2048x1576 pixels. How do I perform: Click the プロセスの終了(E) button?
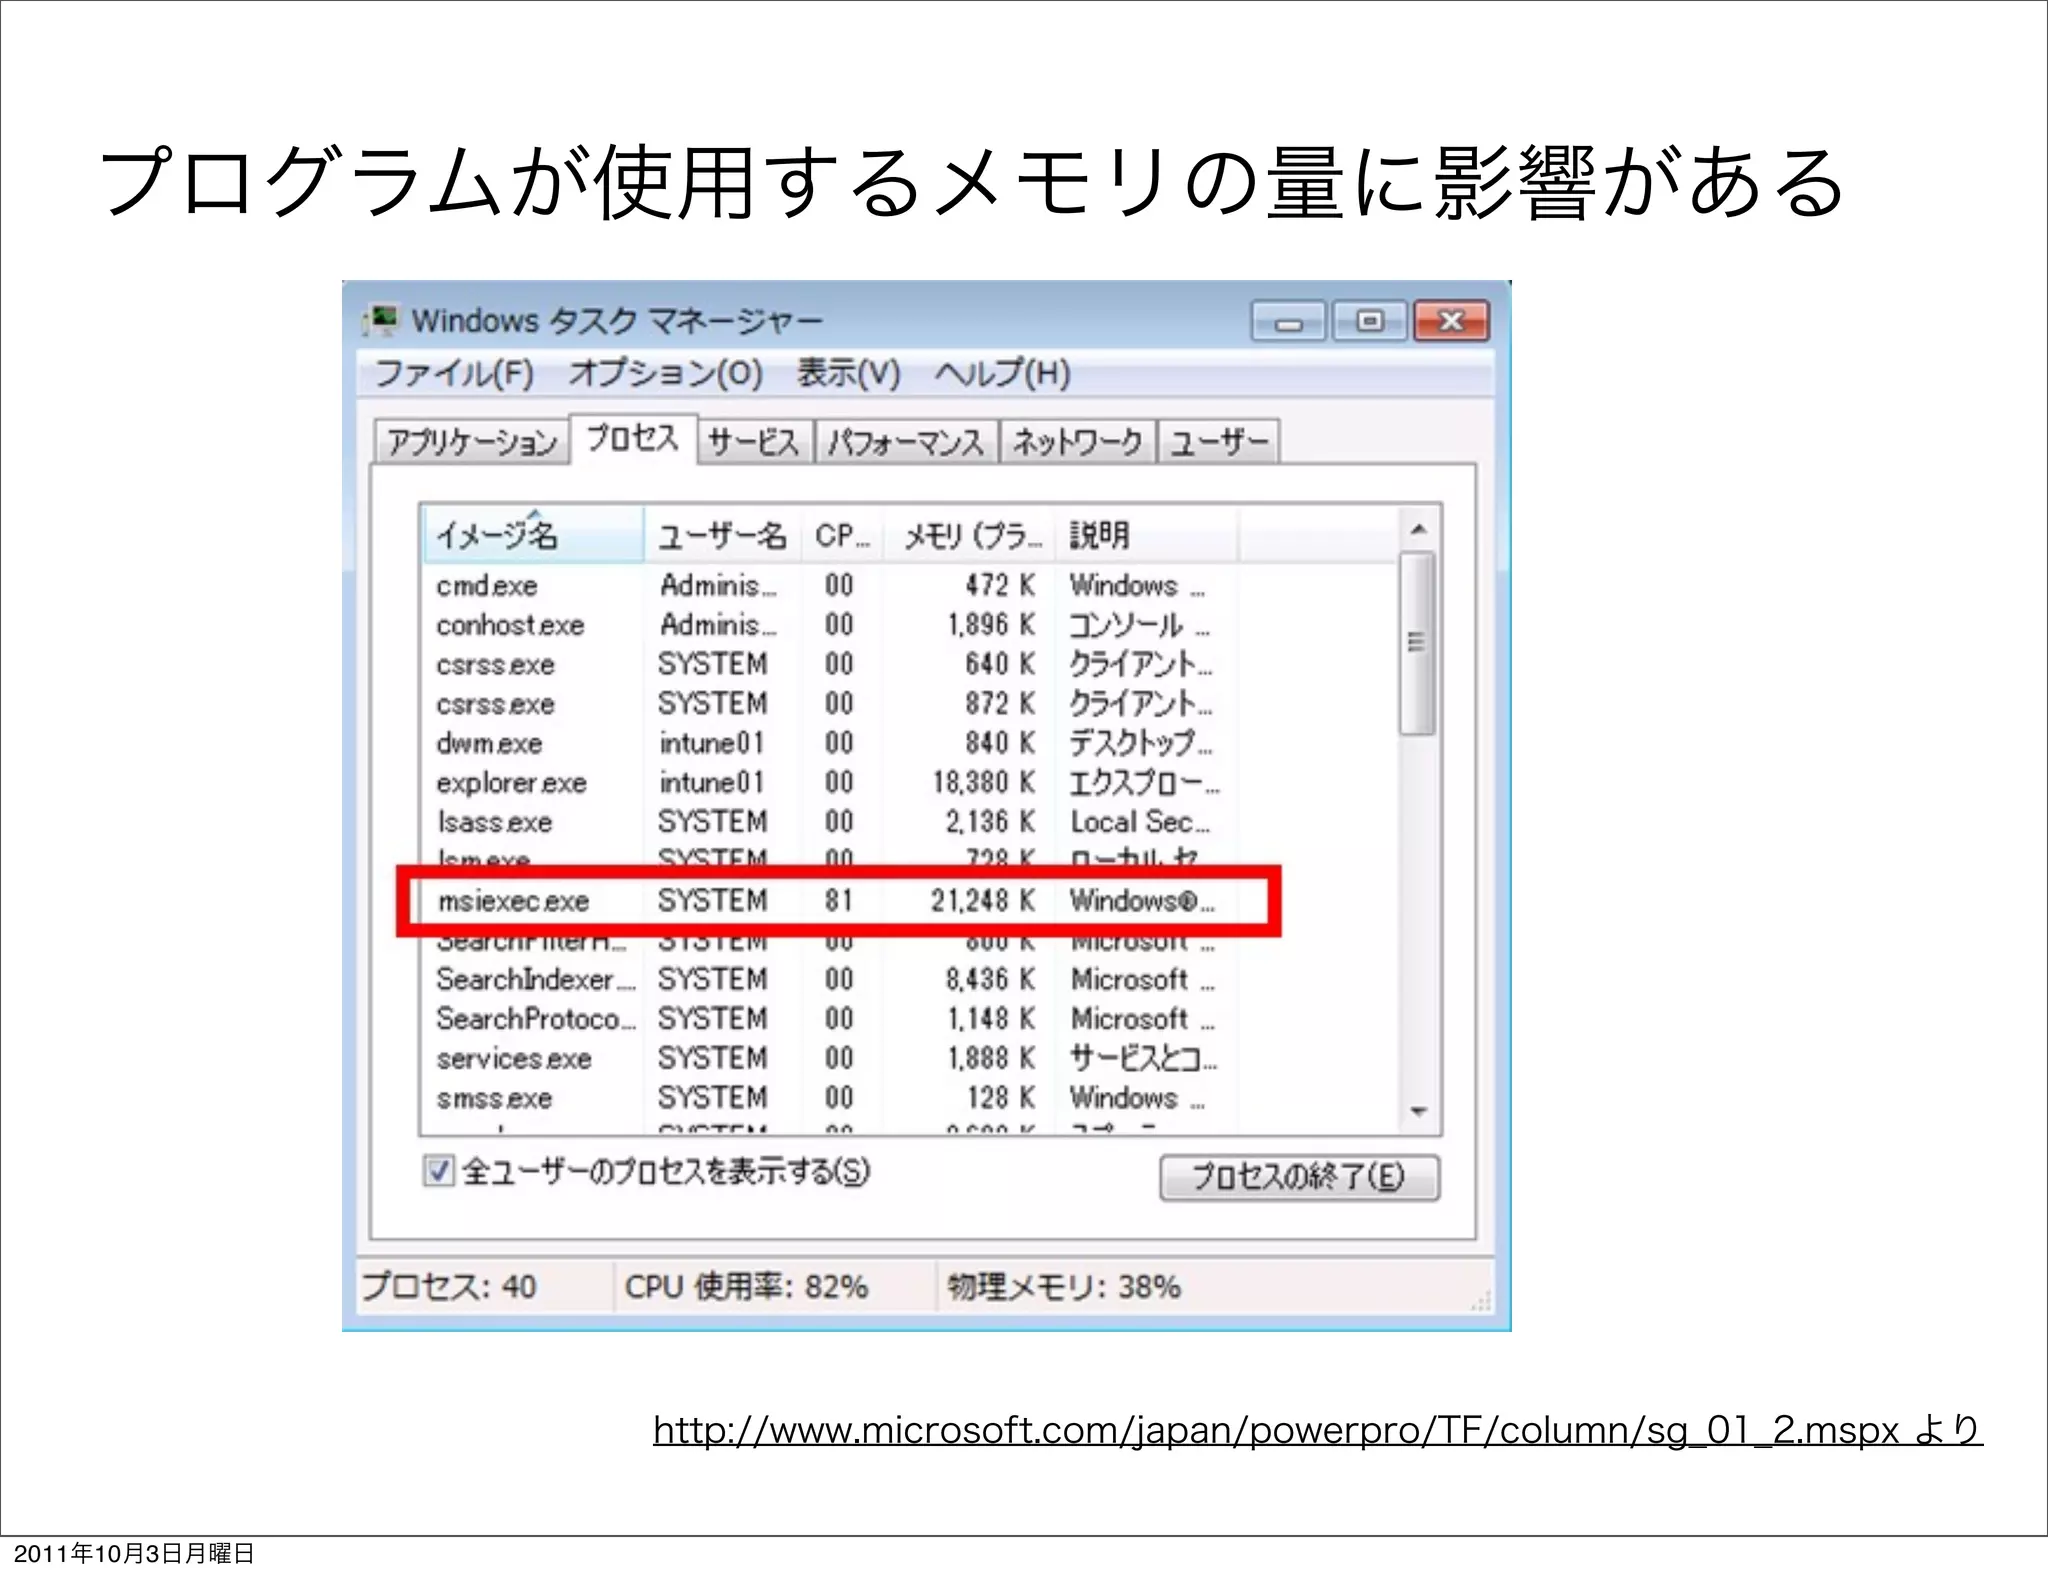pyautogui.click(x=1298, y=1177)
